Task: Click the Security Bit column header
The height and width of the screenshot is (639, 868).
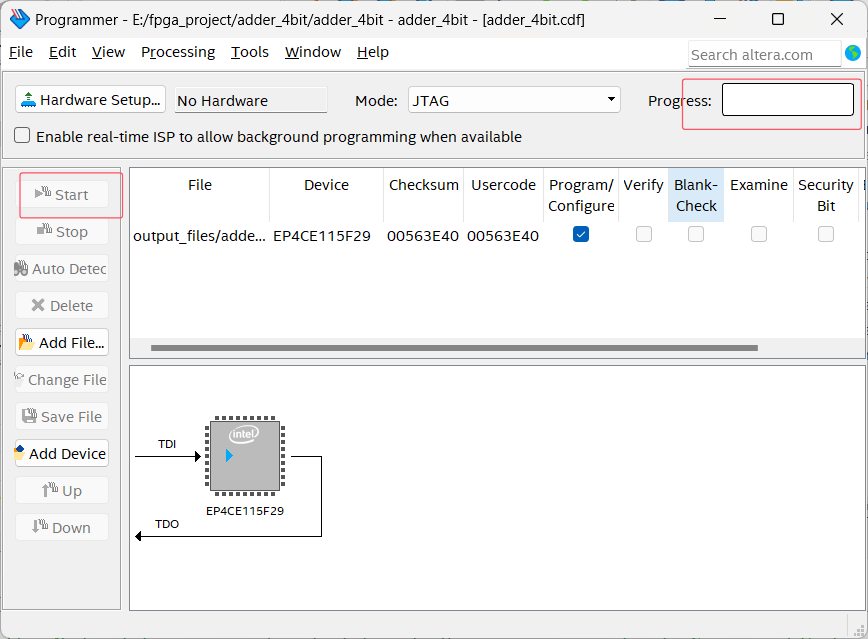Action: click(825, 195)
